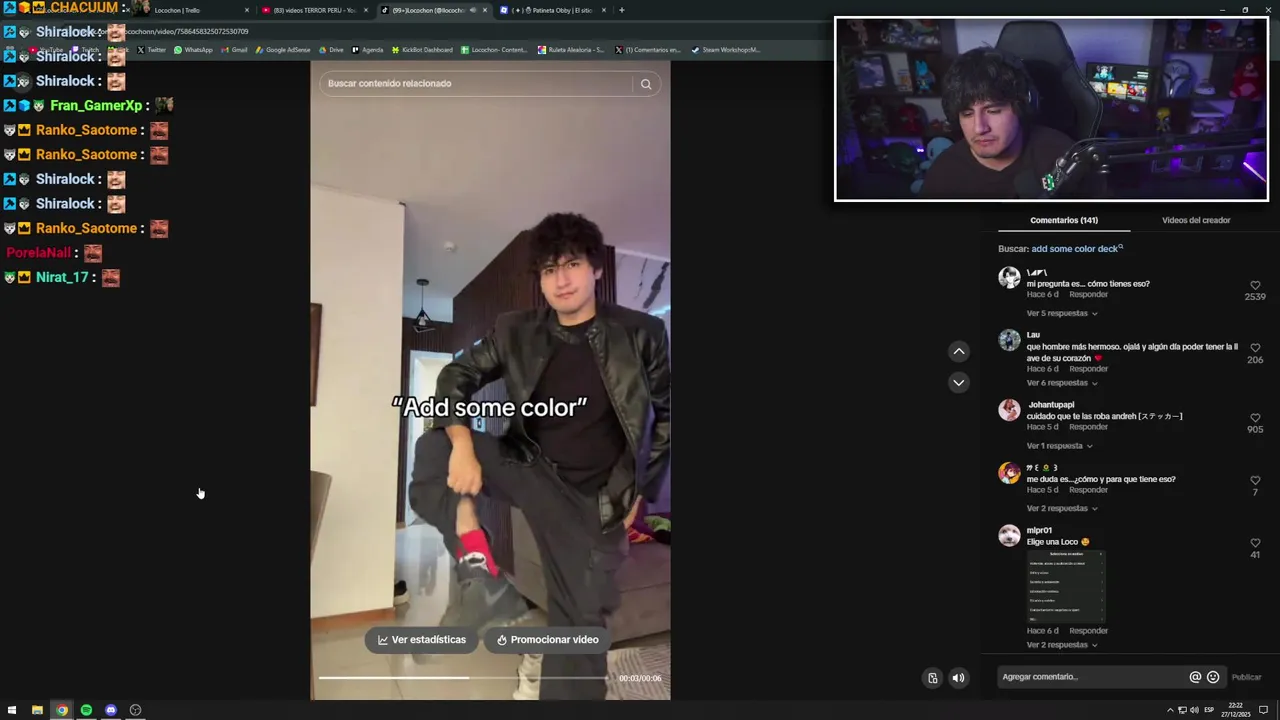Open the taskbar clock showing 22:22
This screenshot has width=1280, height=720.
pos(1236,710)
